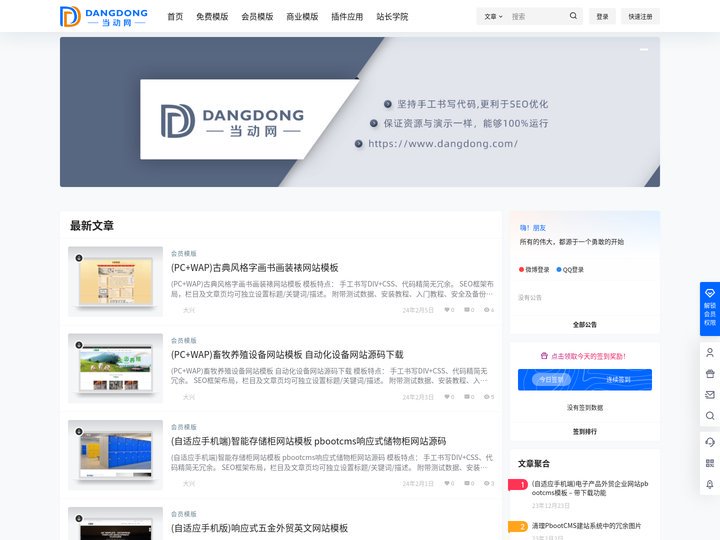Image resolution: width=720 pixels, height=540 pixels.
Task: Open the 全部公告 link
Action: tap(585, 325)
